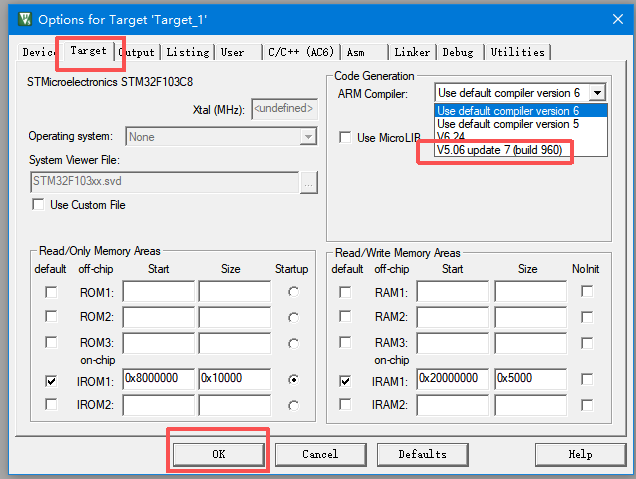Select IROM1 Startup radio button

(293, 380)
